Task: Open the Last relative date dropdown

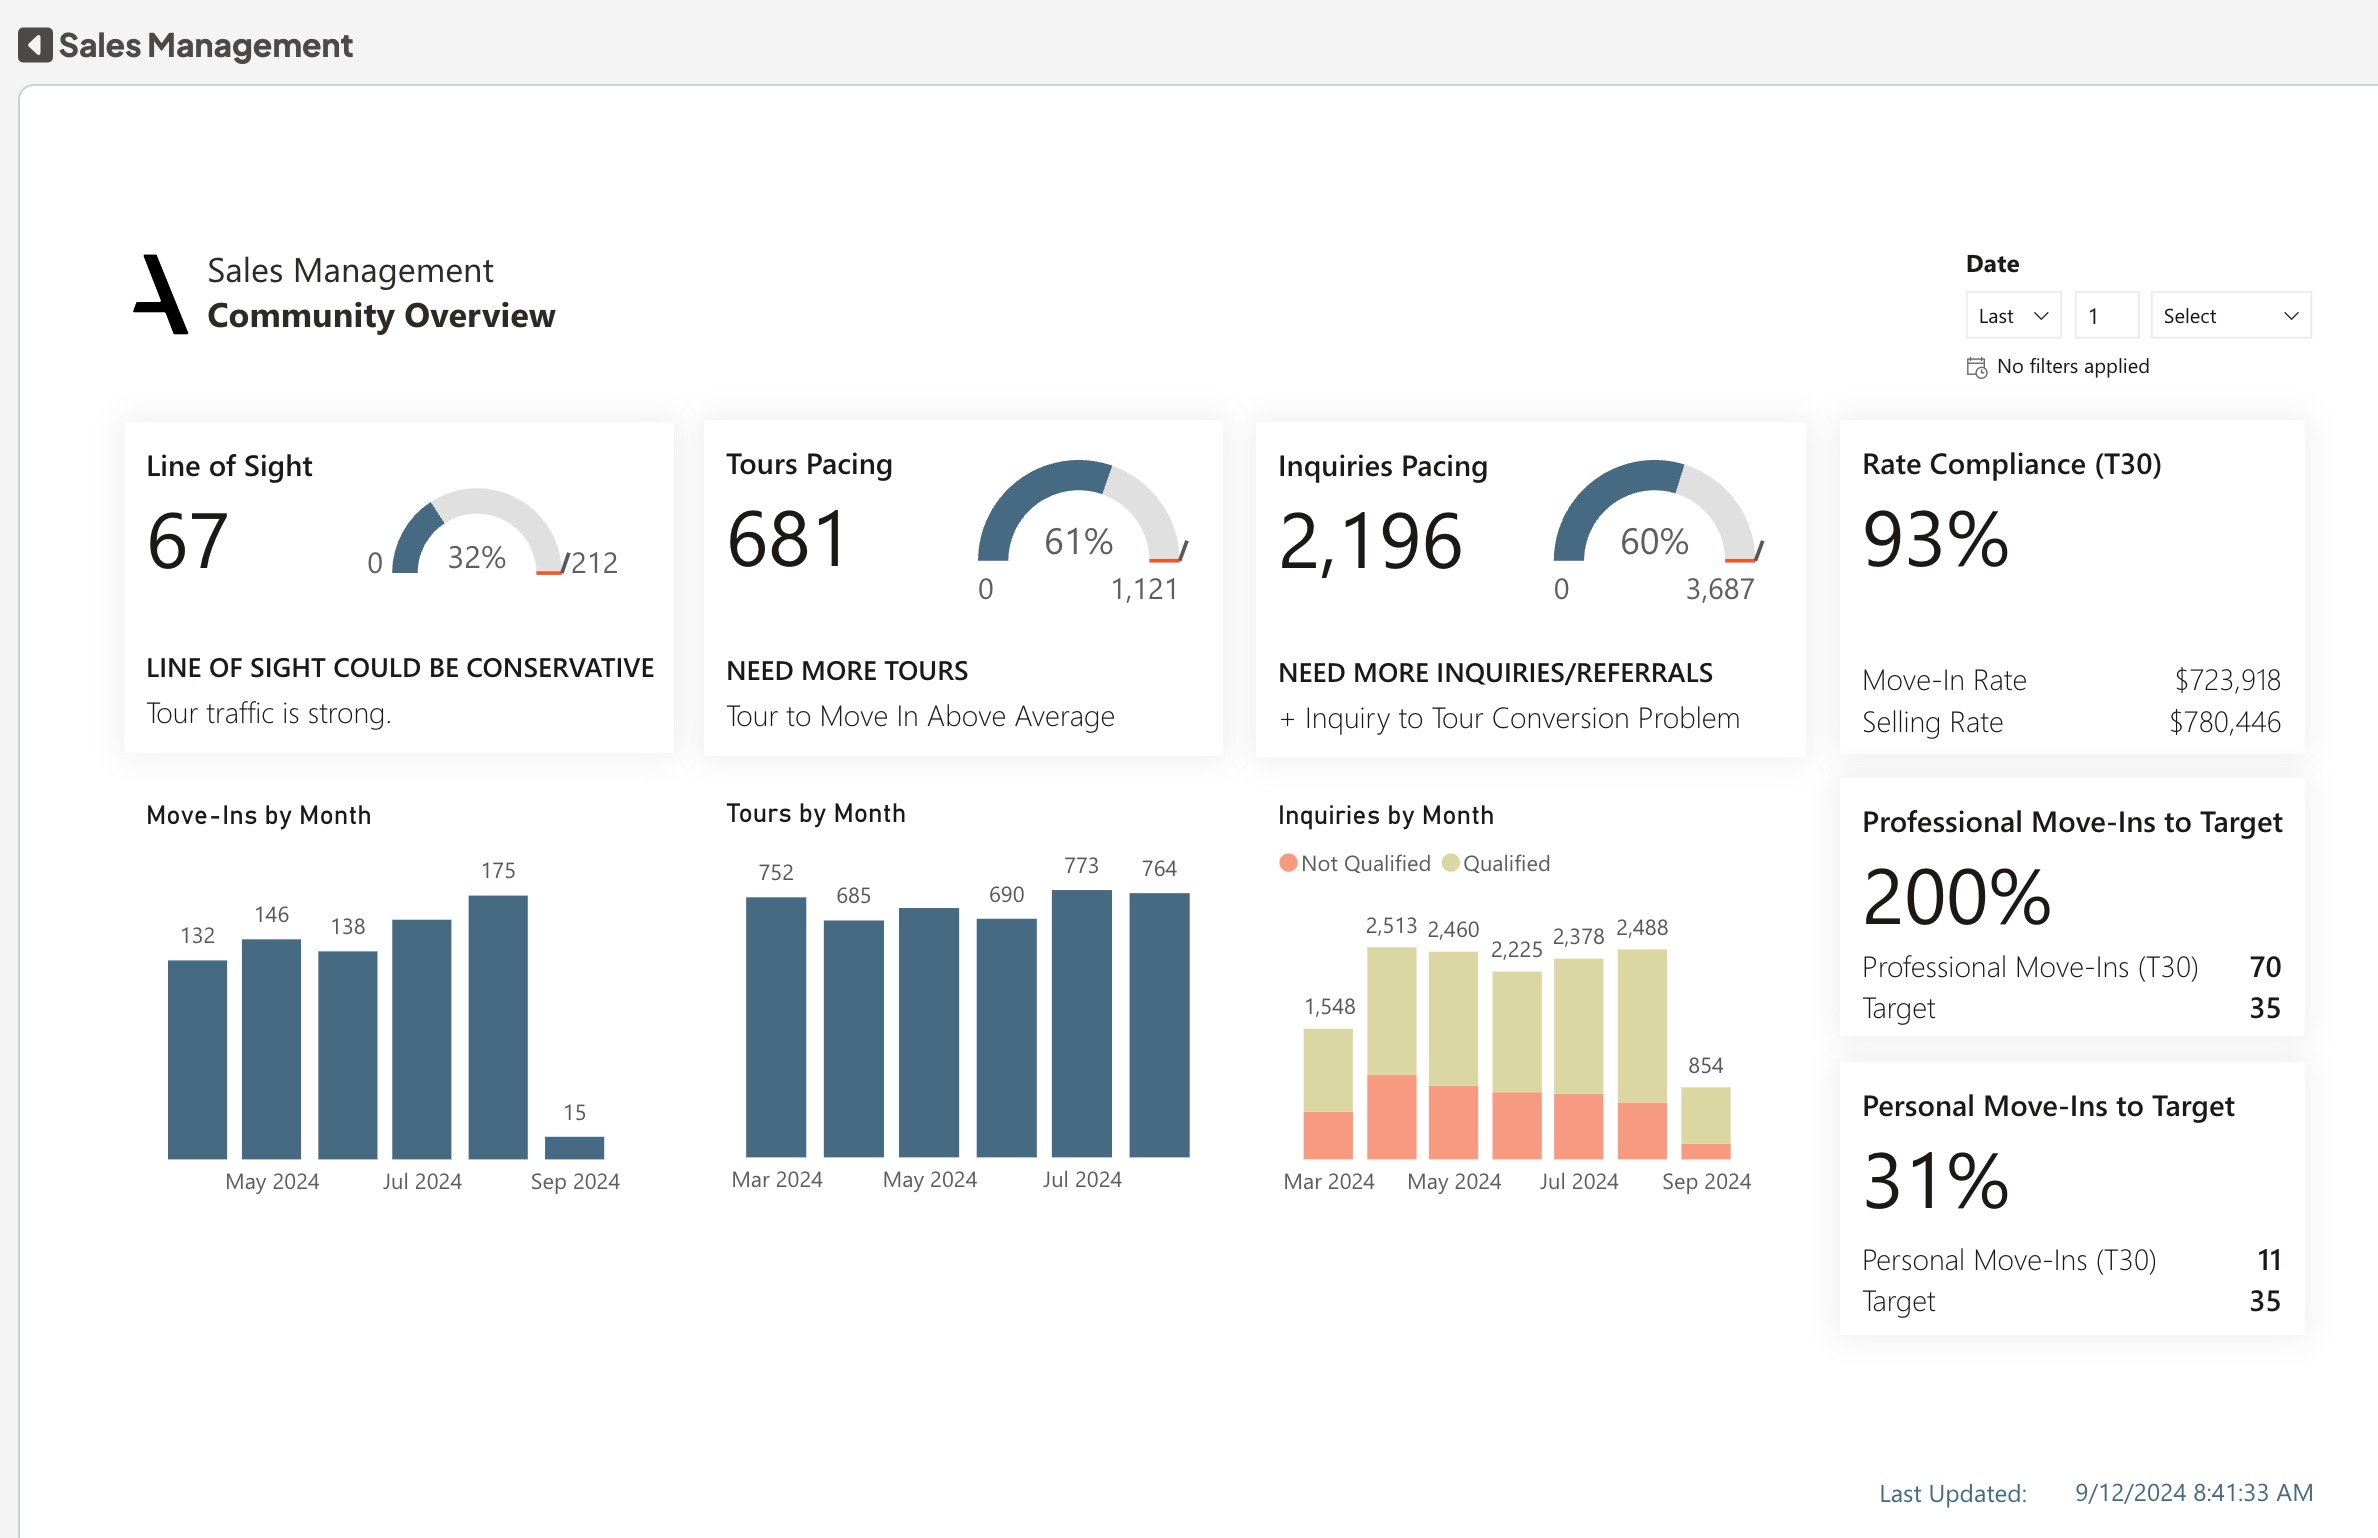Action: pos(2013,316)
